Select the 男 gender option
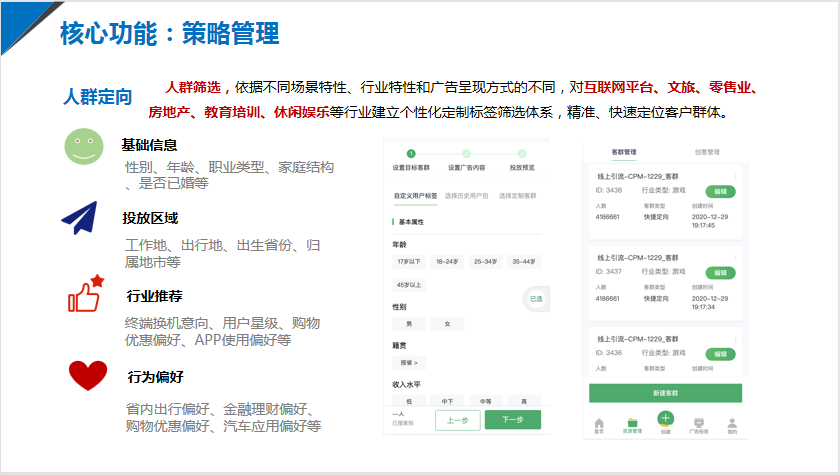Viewport: 840px width, 475px height. click(409, 324)
